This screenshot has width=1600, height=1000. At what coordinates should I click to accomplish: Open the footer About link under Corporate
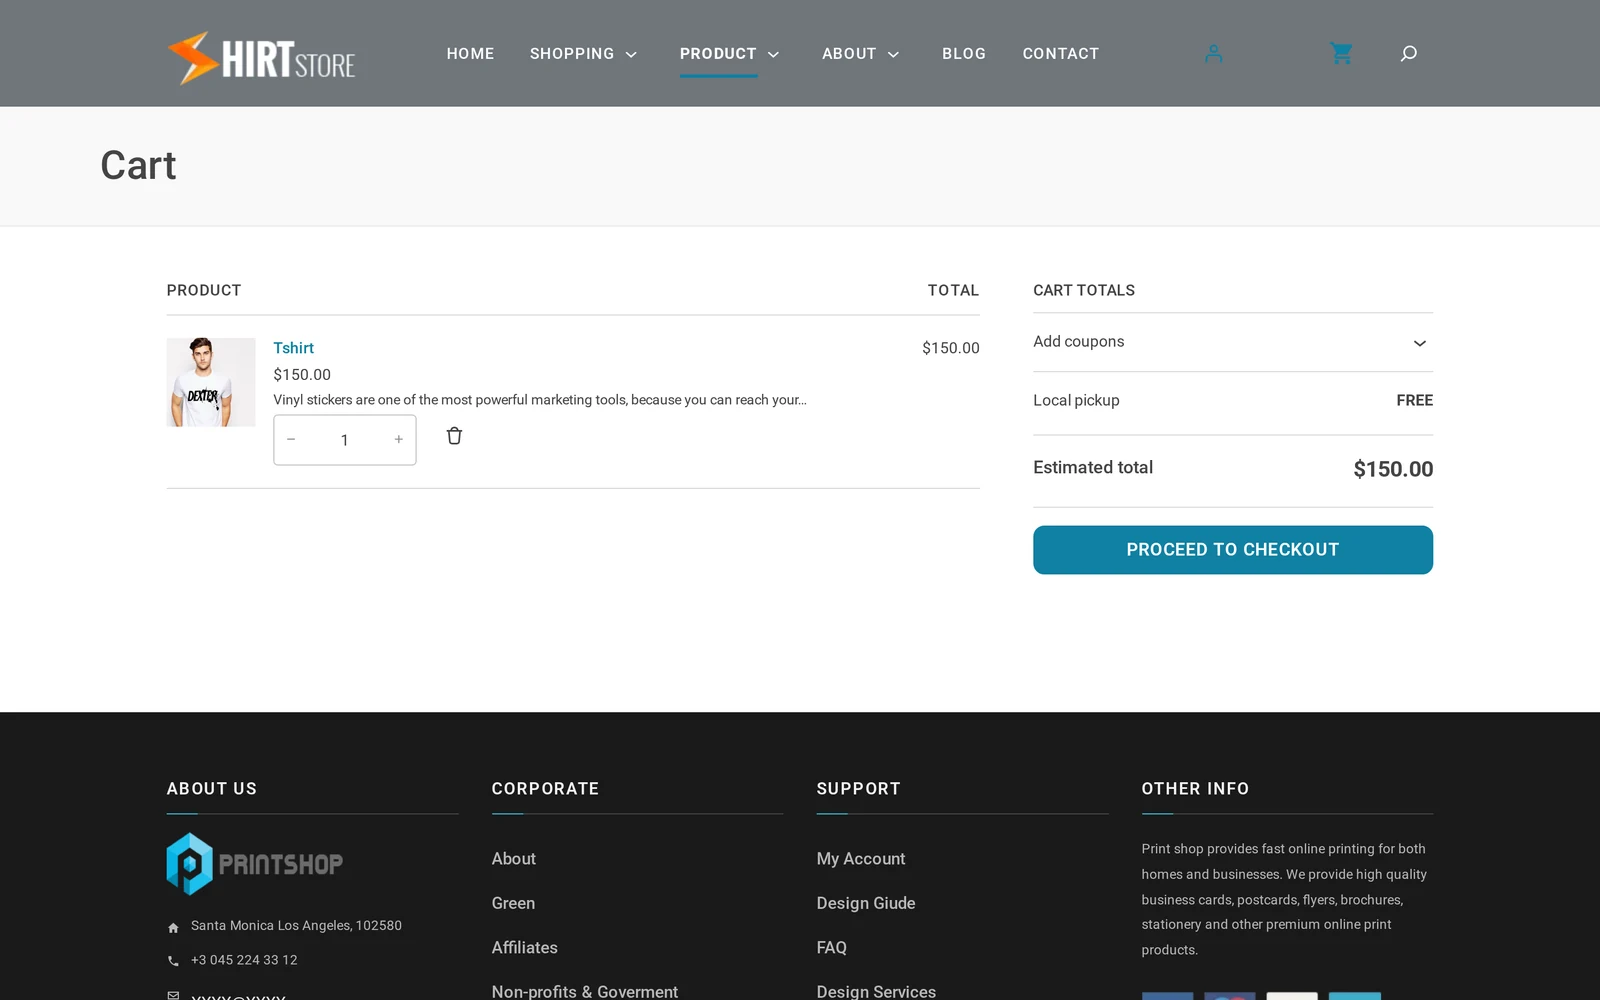click(x=513, y=859)
